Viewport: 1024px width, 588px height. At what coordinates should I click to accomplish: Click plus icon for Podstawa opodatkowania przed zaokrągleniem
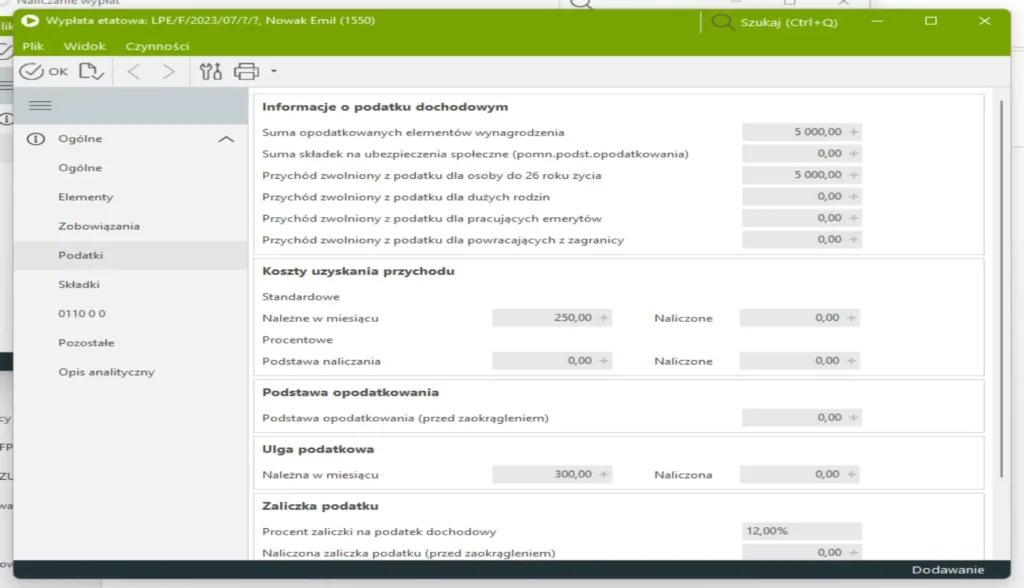[x=853, y=417]
